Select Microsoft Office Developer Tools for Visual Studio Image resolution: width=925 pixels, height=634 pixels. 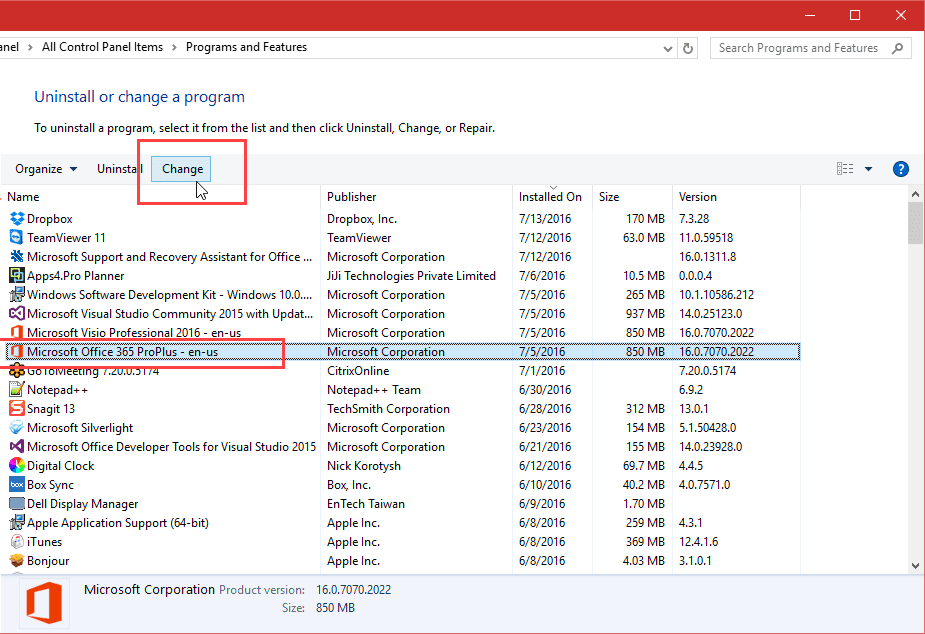(403, 446)
